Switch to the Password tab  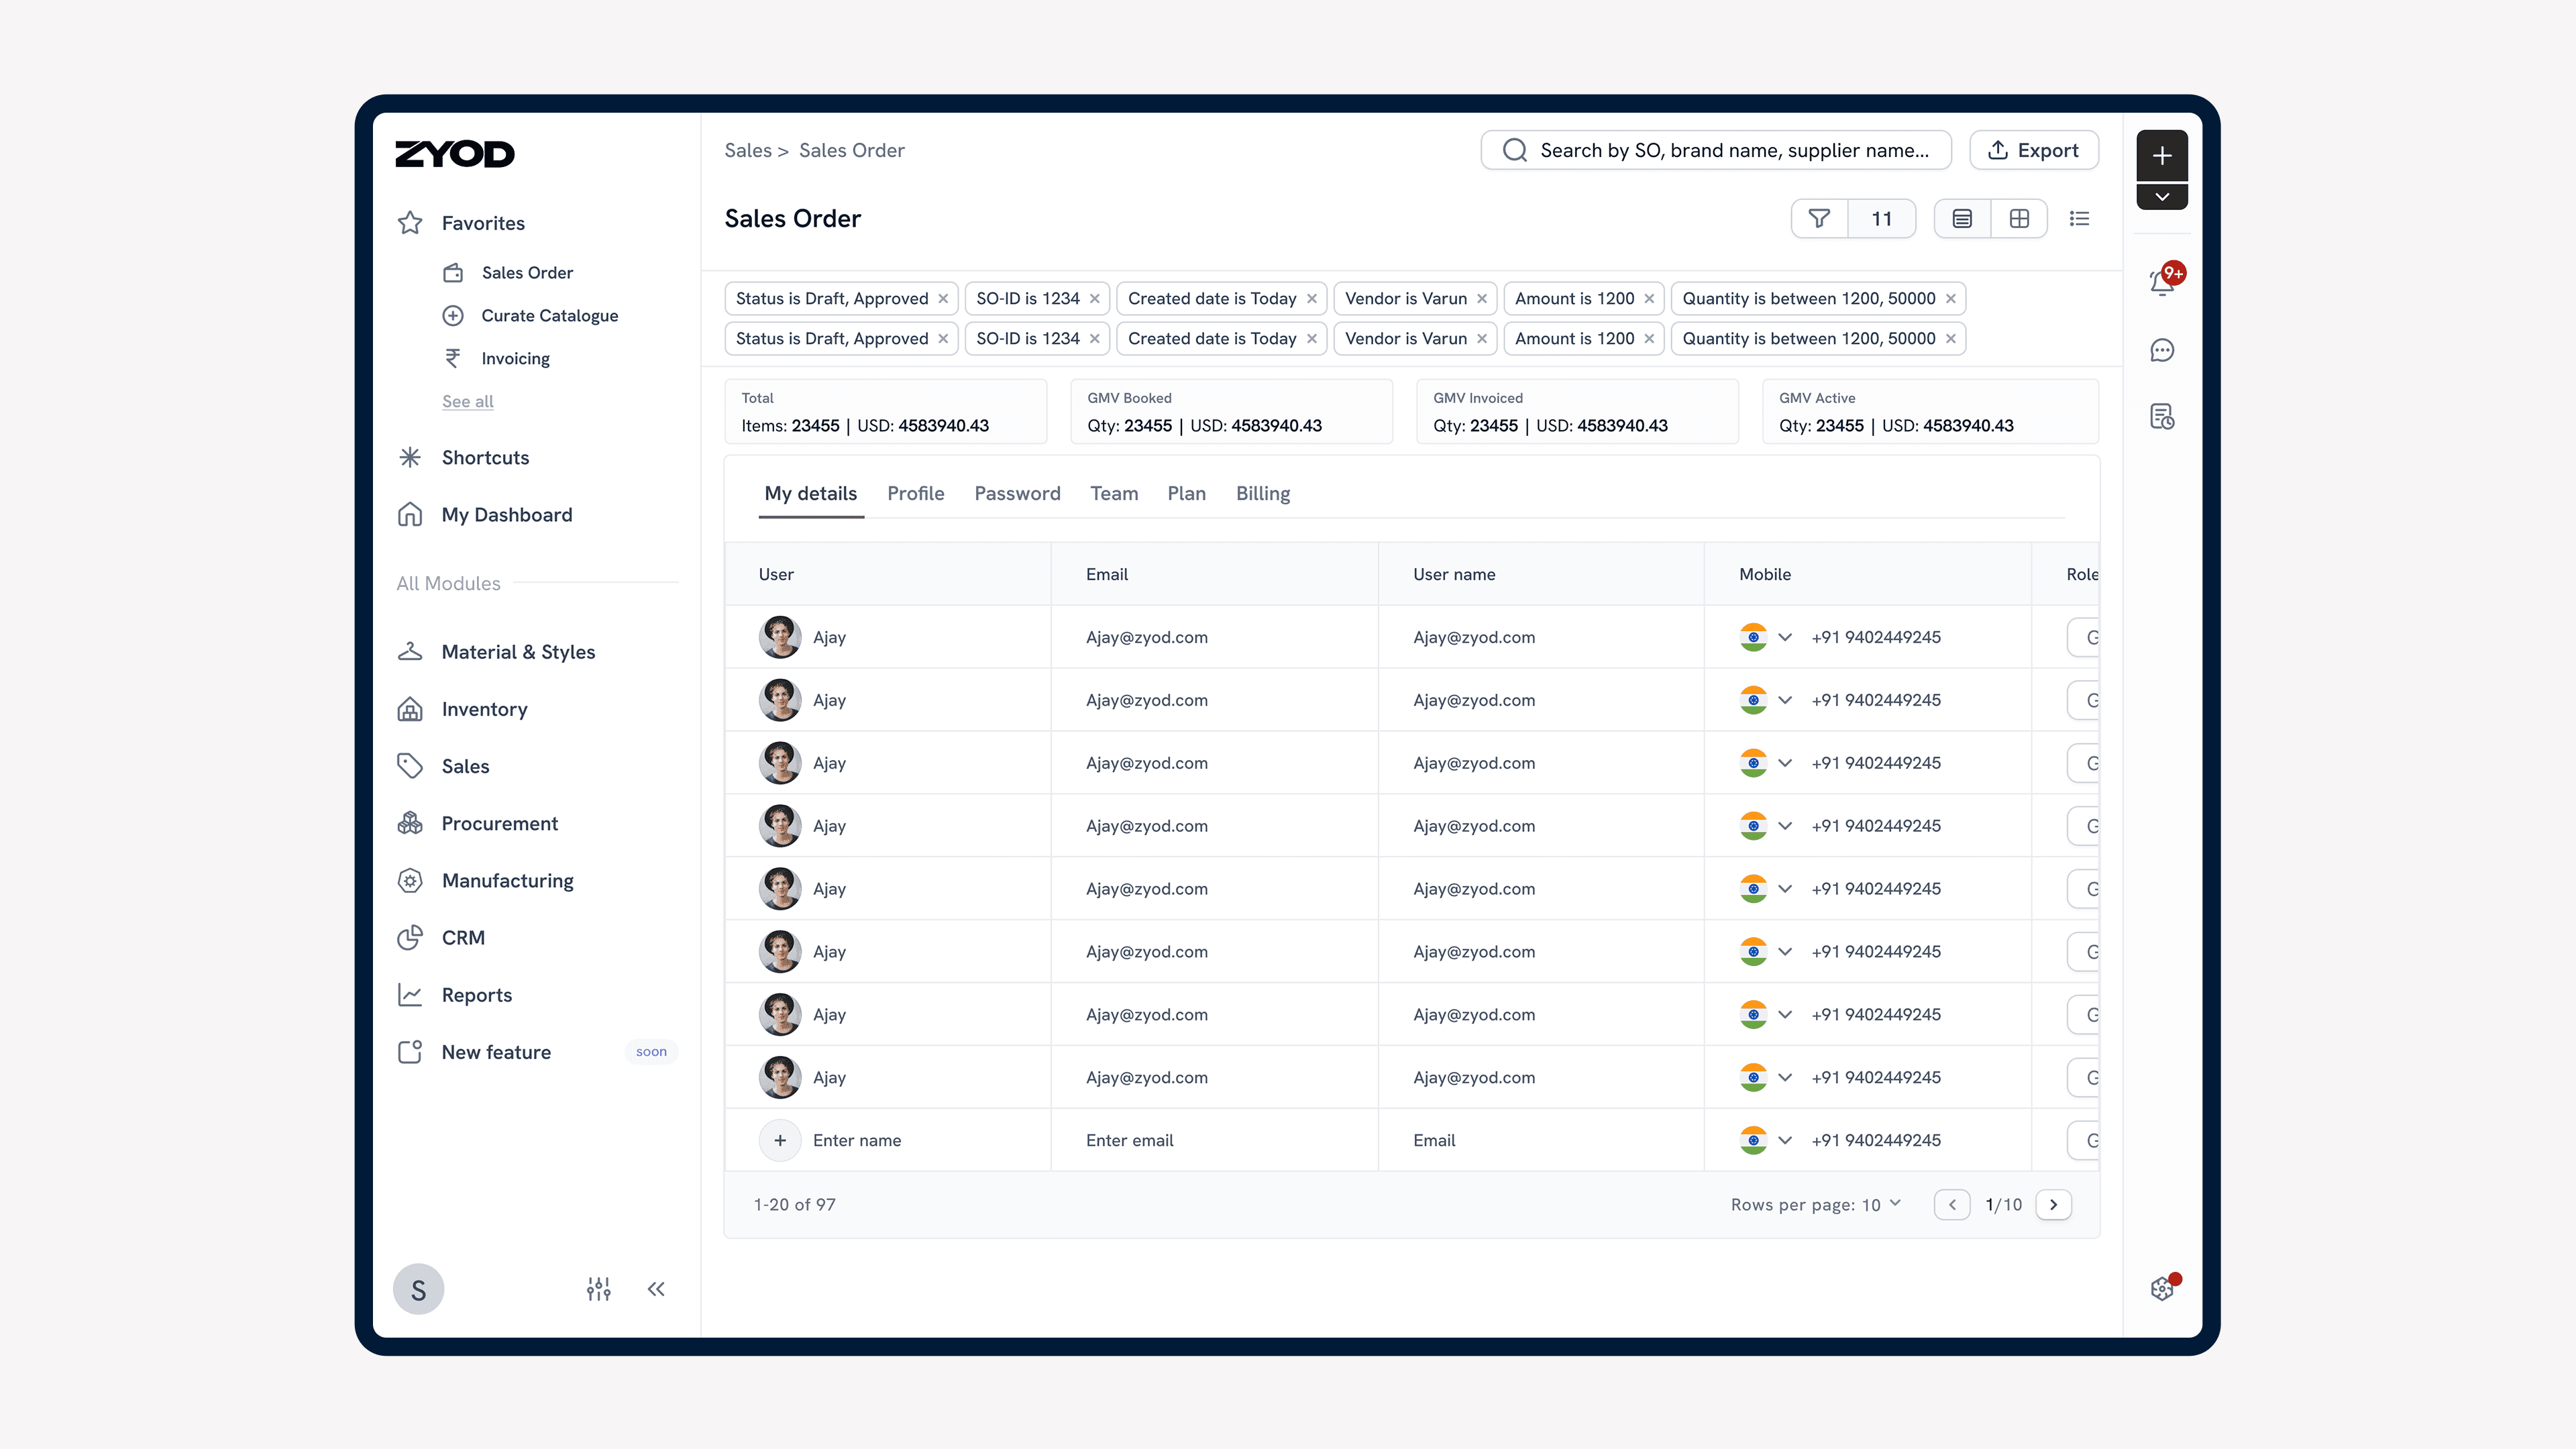tap(1017, 493)
